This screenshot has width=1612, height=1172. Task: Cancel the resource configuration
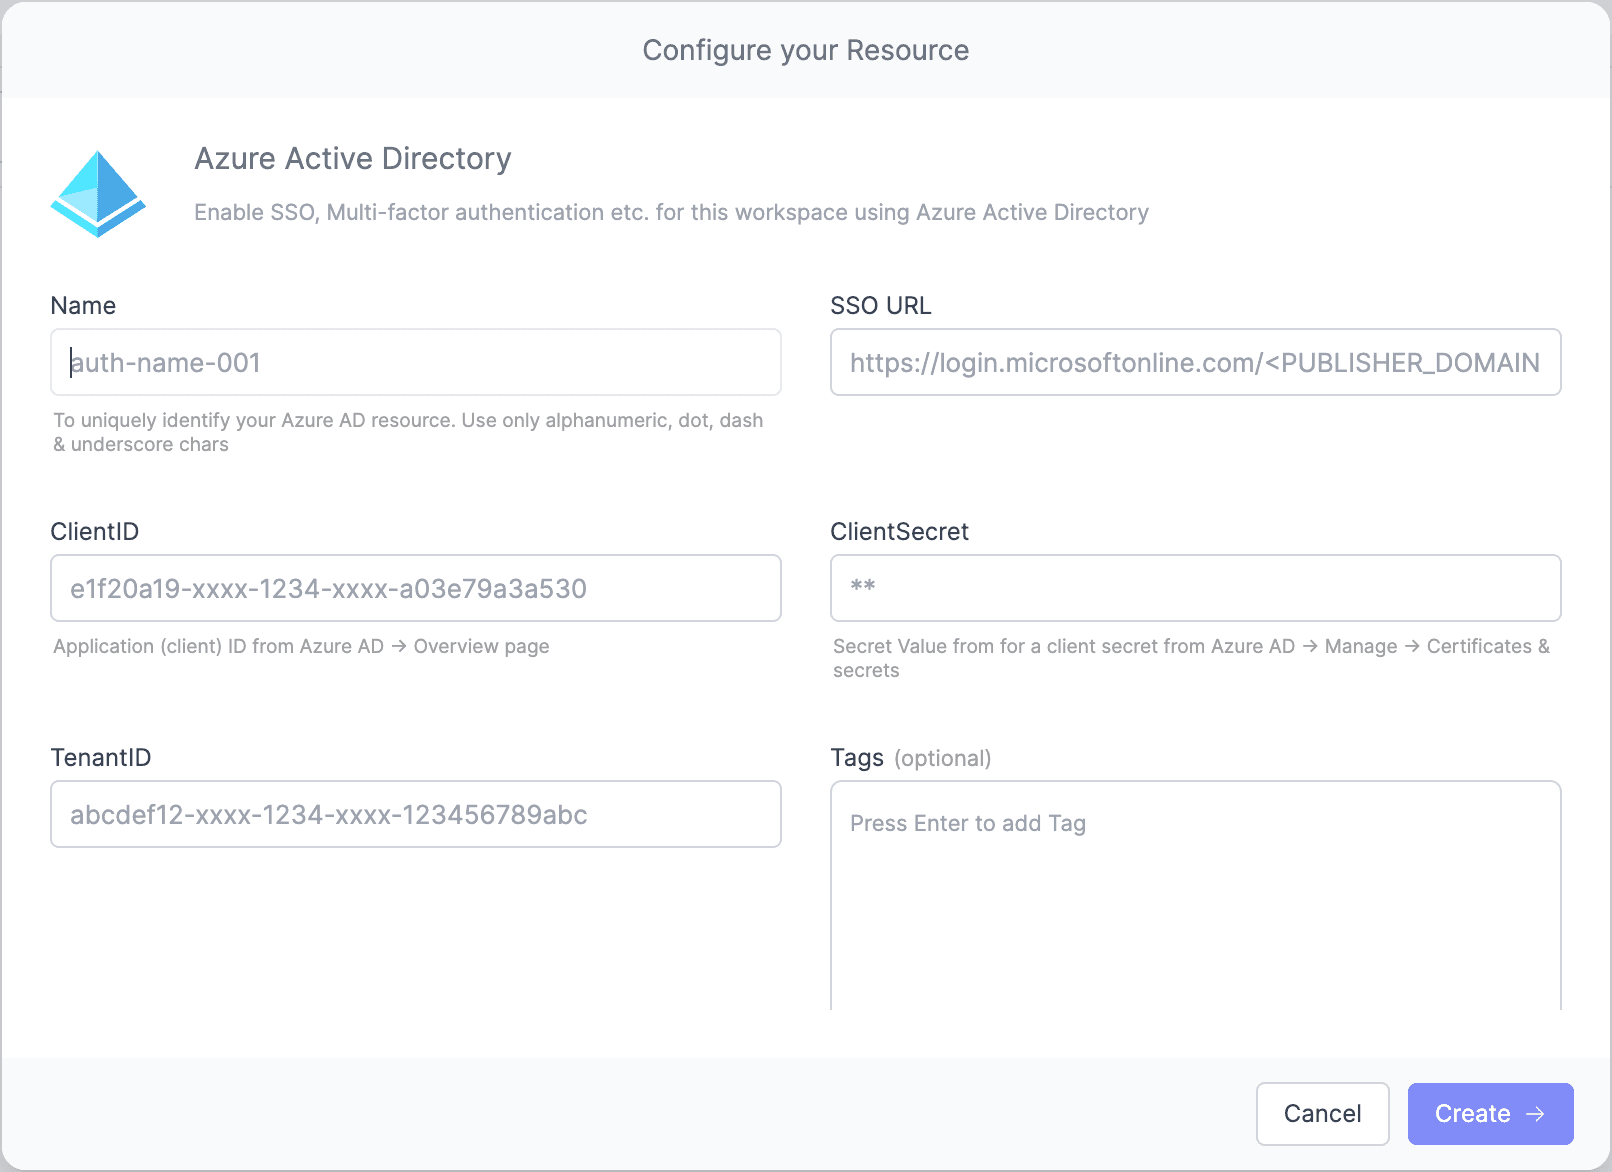pyautogui.click(x=1322, y=1114)
